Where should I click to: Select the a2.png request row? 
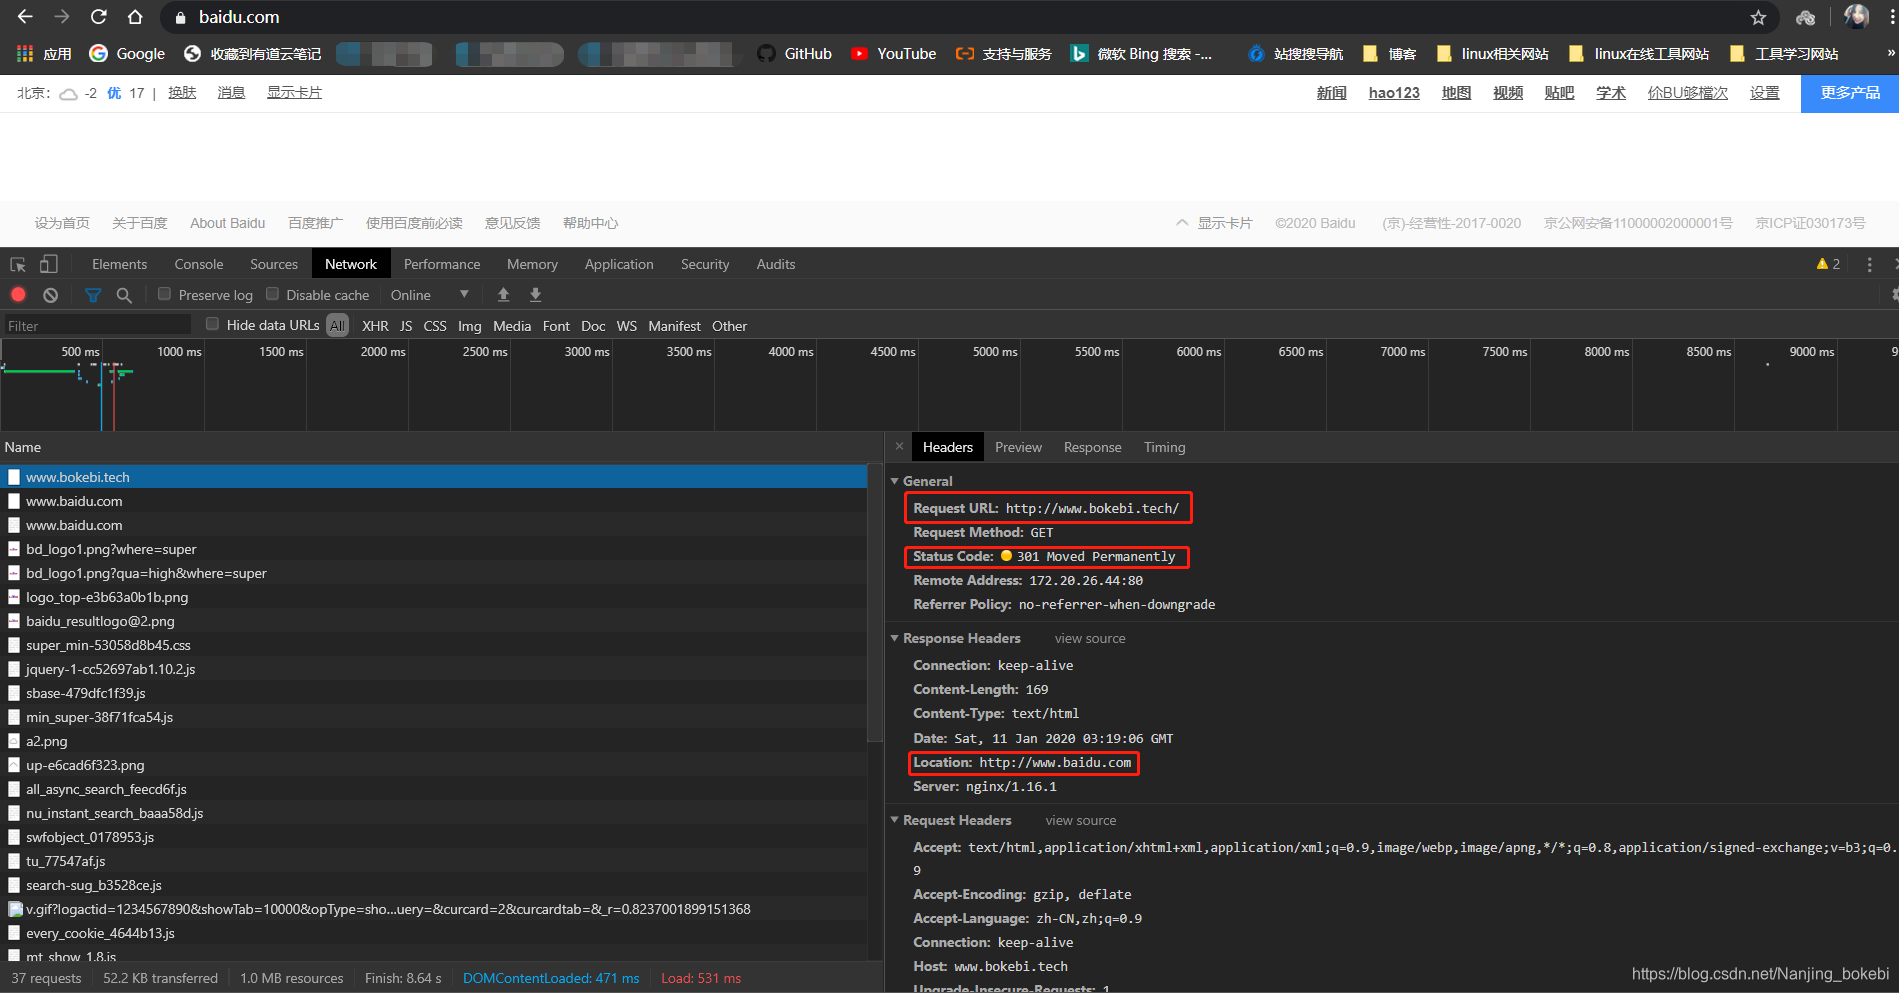point(434,741)
